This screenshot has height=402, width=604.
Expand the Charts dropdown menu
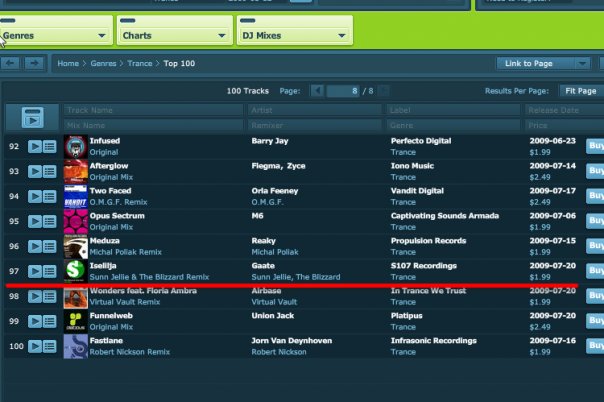coord(172,36)
